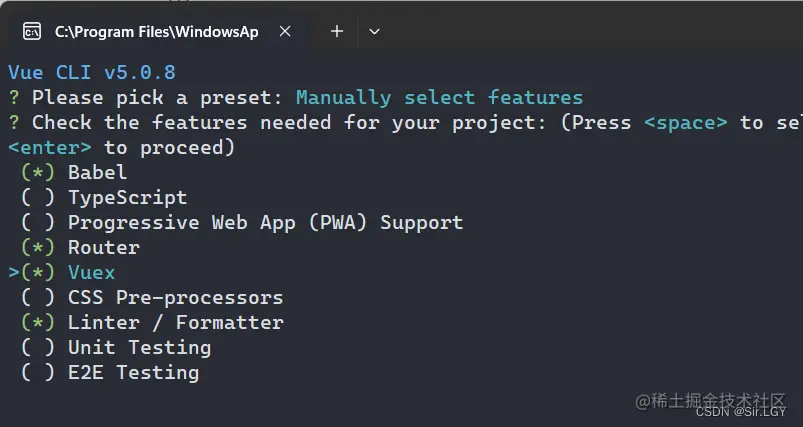Click the Vue CLI v5.0.8 text

point(92,73)
